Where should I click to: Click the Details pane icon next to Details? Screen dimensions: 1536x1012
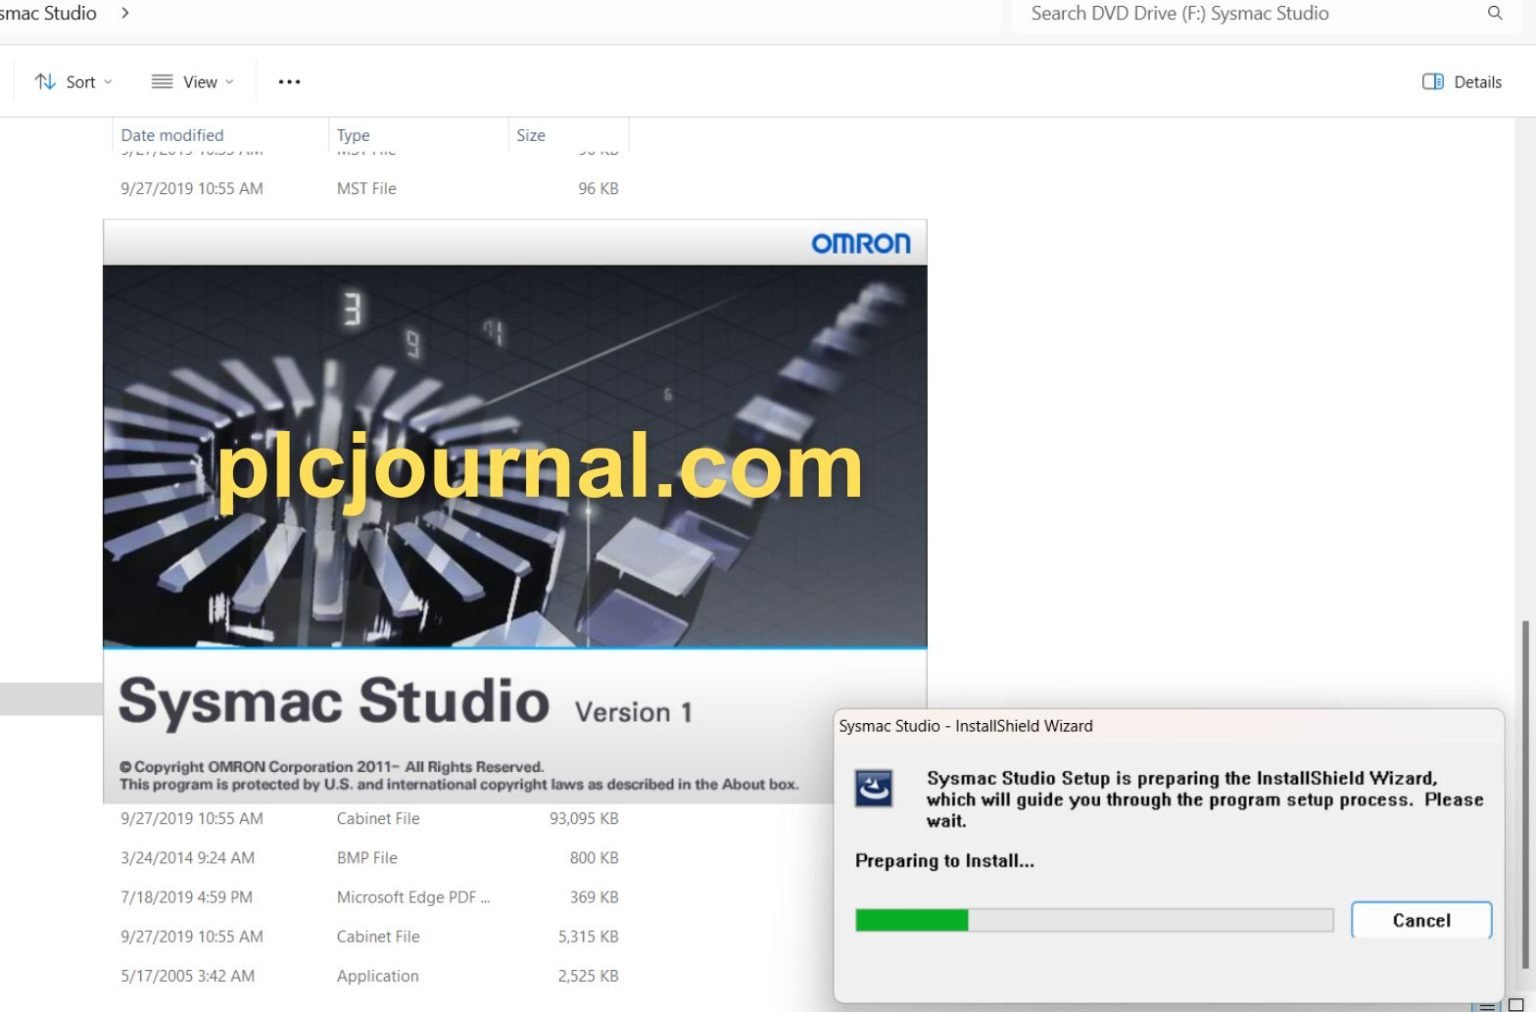click(1432, 81)
